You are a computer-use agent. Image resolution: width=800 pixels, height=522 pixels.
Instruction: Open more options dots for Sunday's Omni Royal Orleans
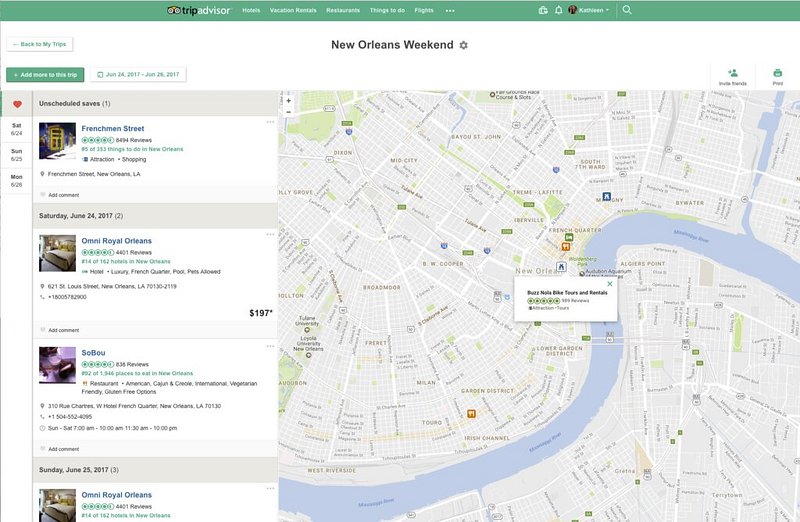point(270,488)
